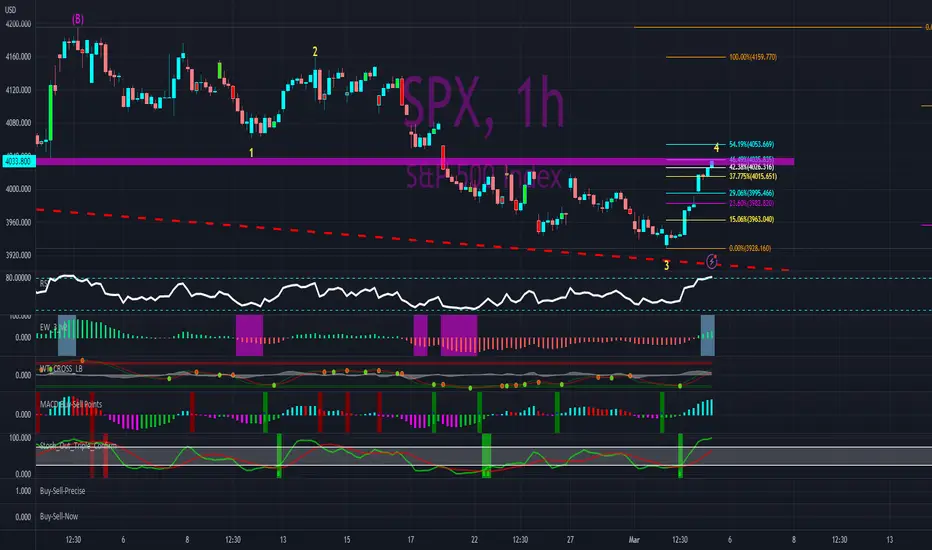This screenshot has height=550, width=932.
Task: Click the 17 date label on time axis
Action: pos(411,540)
